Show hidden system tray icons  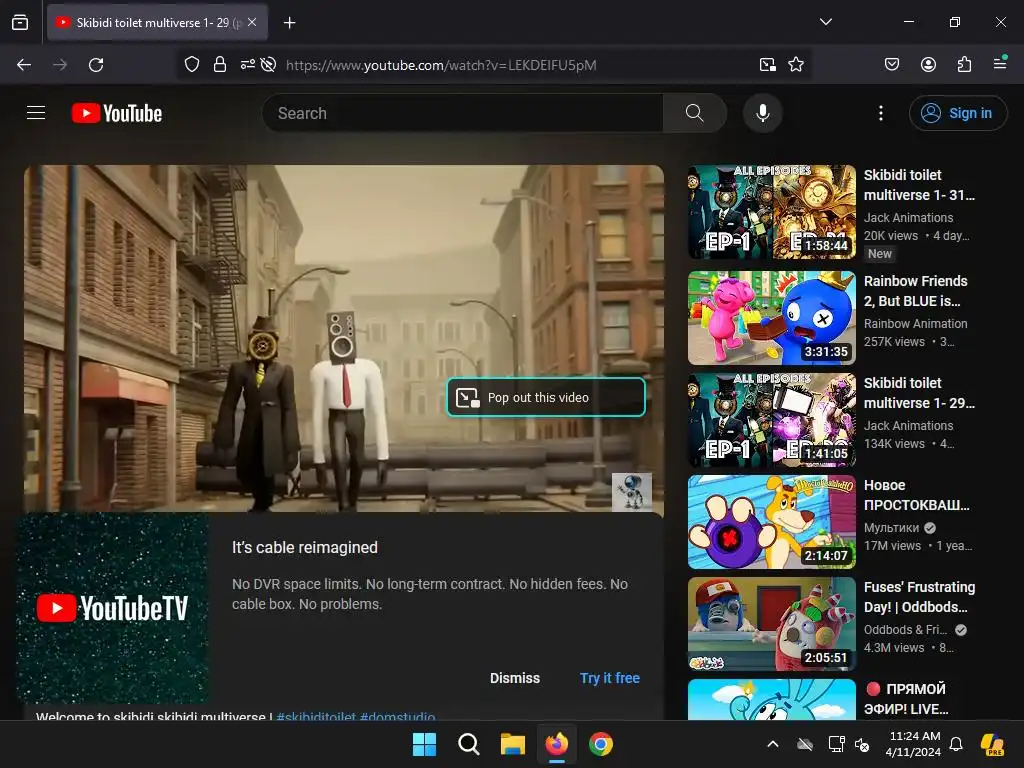(773, 744)
